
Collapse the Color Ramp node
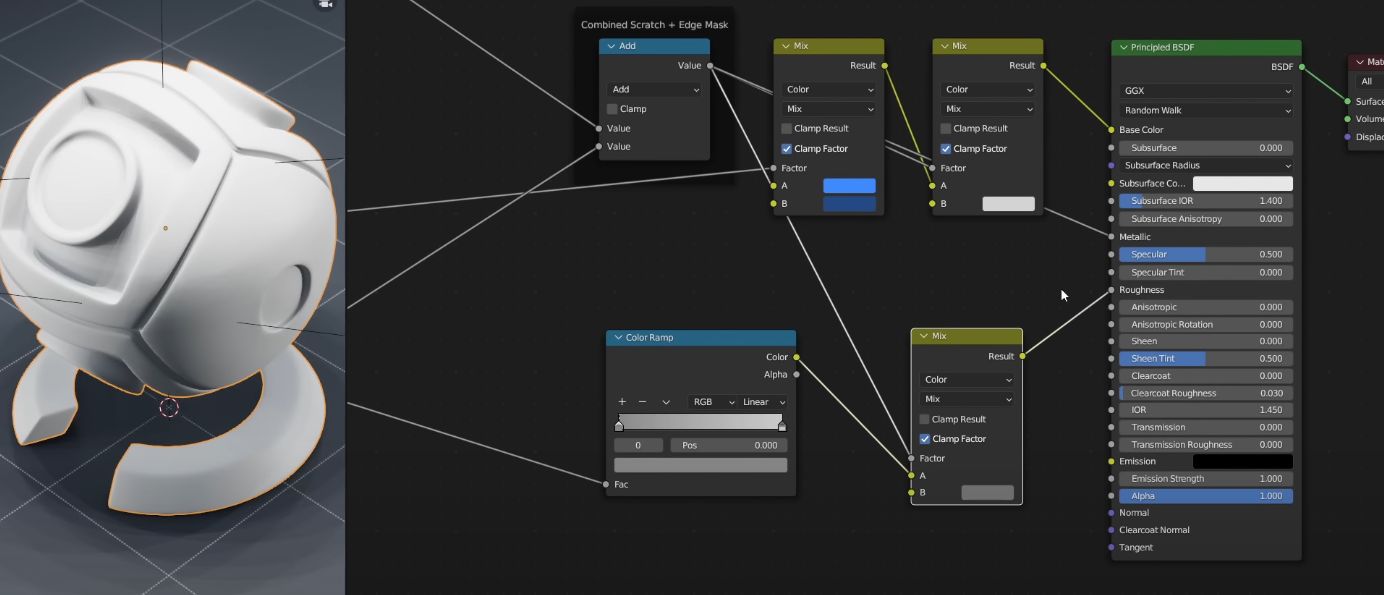pos(617,338)
